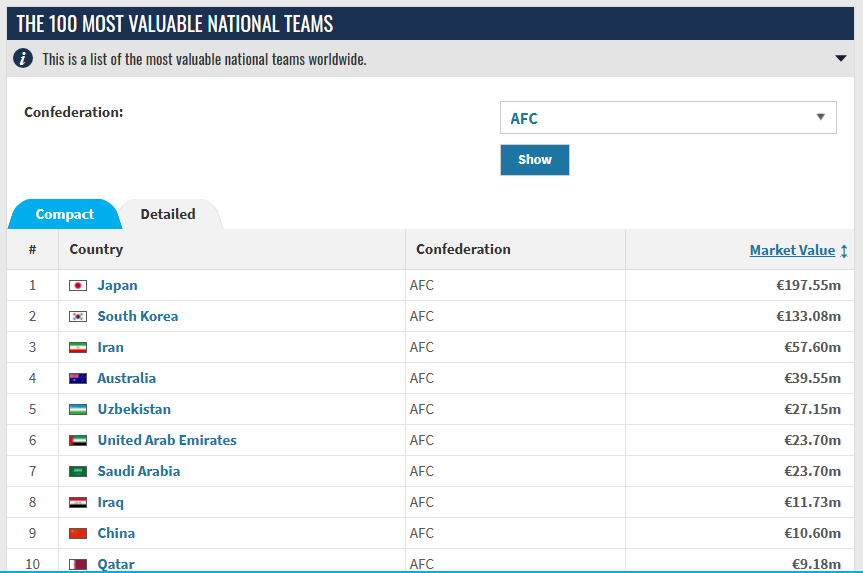Switch to the Detailed tab
Viewport: 863px width, 573px height.
(168, 214)
